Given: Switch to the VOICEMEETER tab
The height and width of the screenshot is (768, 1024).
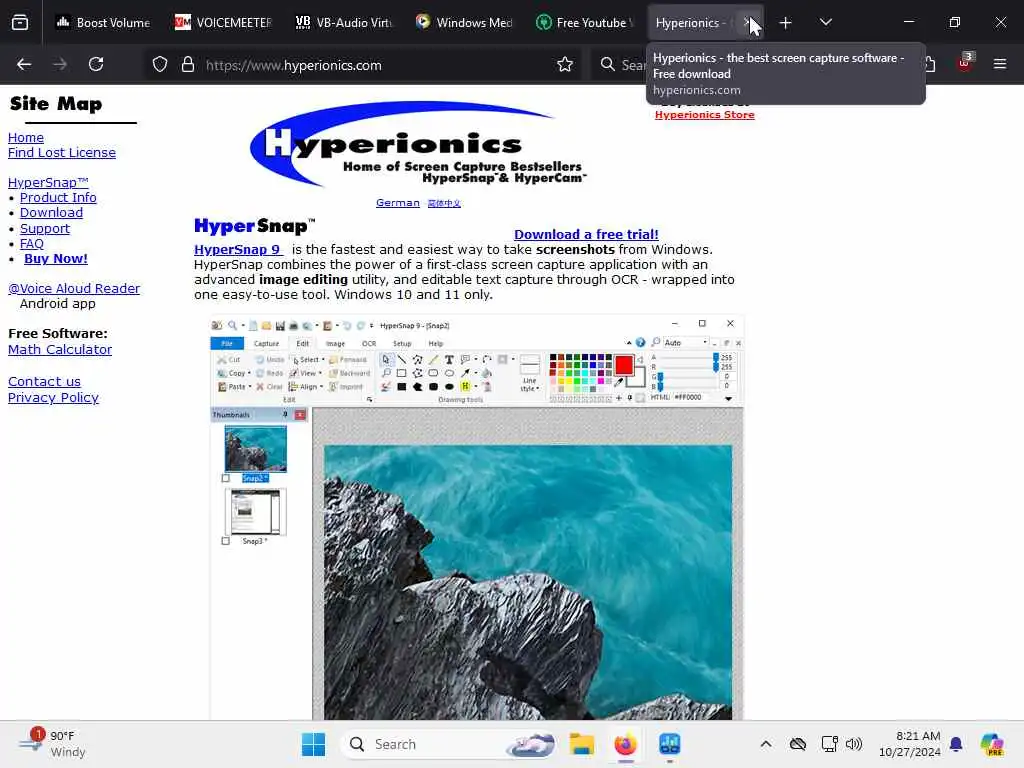Looking at the screenshot, I should pyautogui.click(x=223, y=23).
